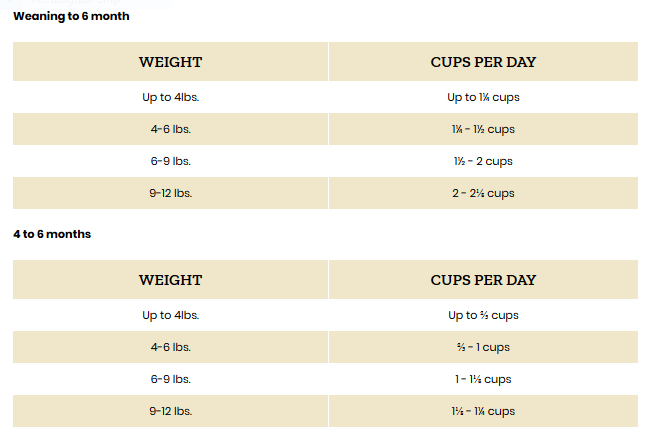Select "6-9 lbs." in the weaning table
This screenshot has width=651, height=438.
[170, 161]
